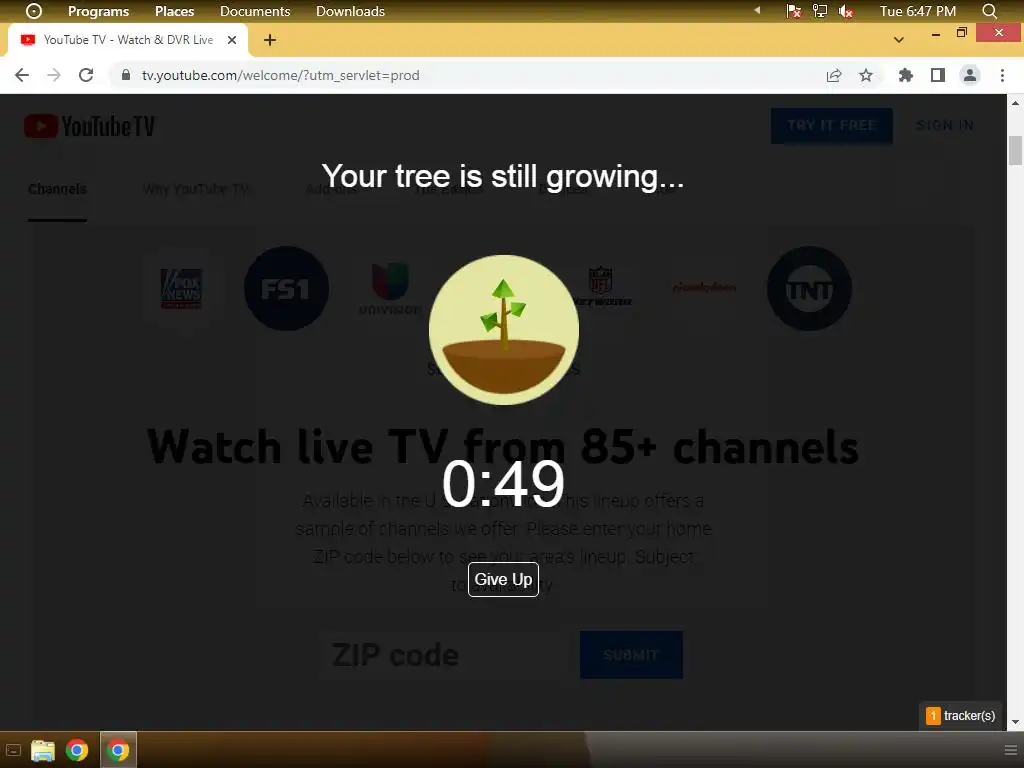Click the Fox News channel logo
Screen dimensions: 1024x768
(x=182, y=288)
